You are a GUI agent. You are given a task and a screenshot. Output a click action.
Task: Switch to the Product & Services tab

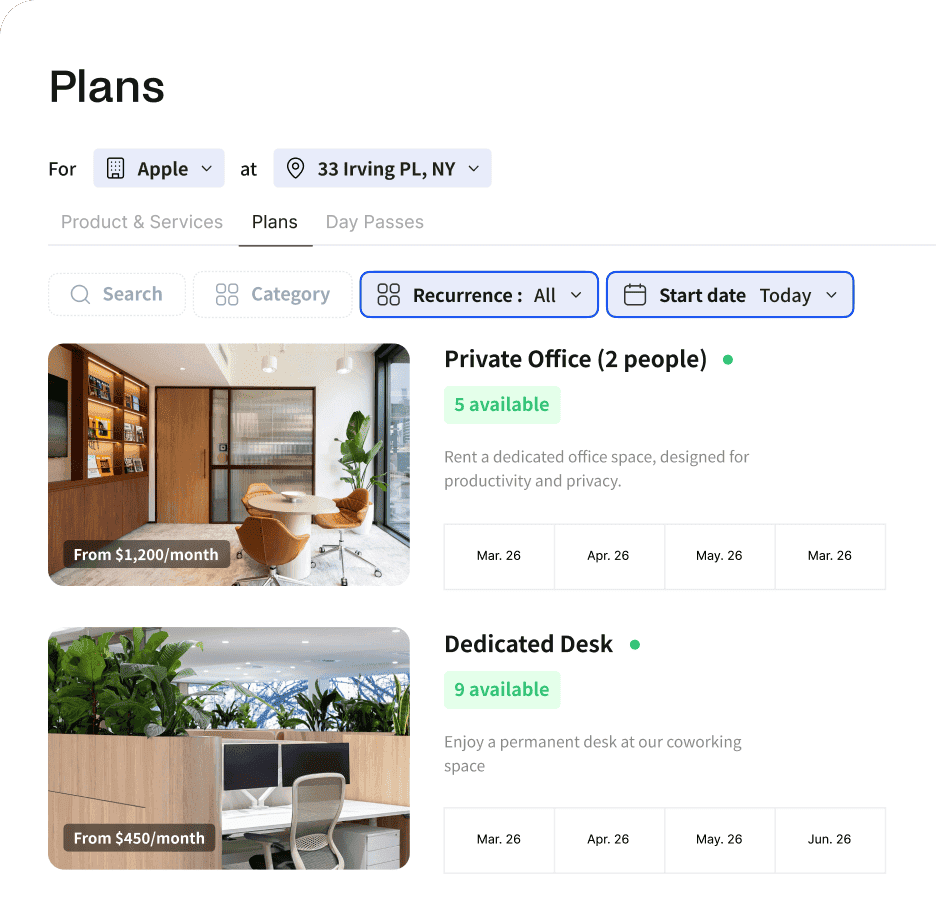[142, 222]
